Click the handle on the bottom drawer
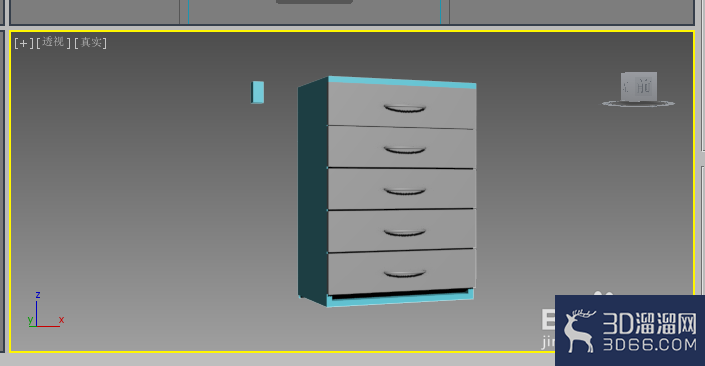Viewport: 705px width, 366px height. pos(405,274)
